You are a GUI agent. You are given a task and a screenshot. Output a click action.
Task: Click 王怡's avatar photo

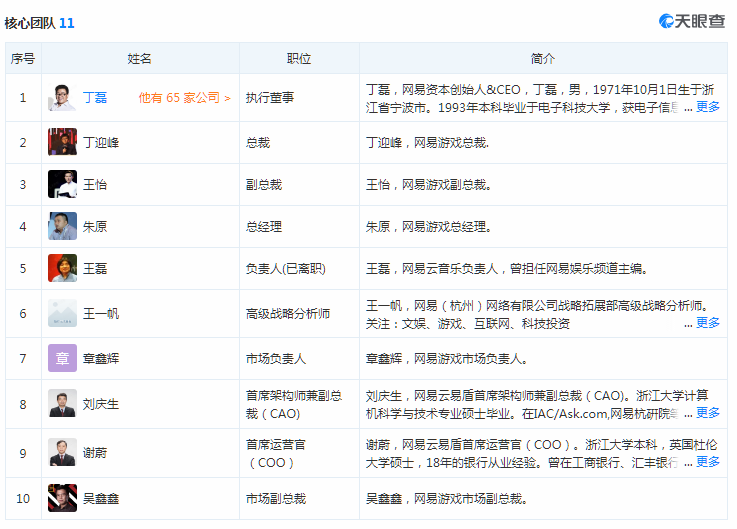62,184
